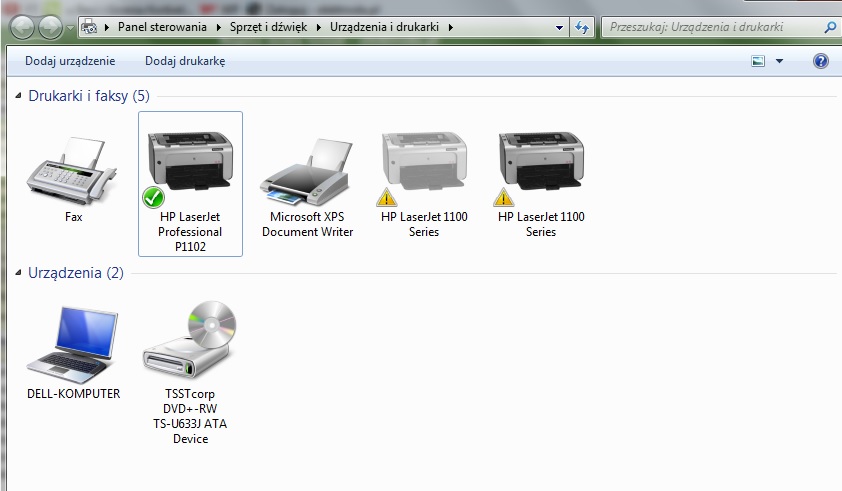Select the TSSTcorp DVD+-RW drive icon
842x491 pixels.
tap(190, 340)
